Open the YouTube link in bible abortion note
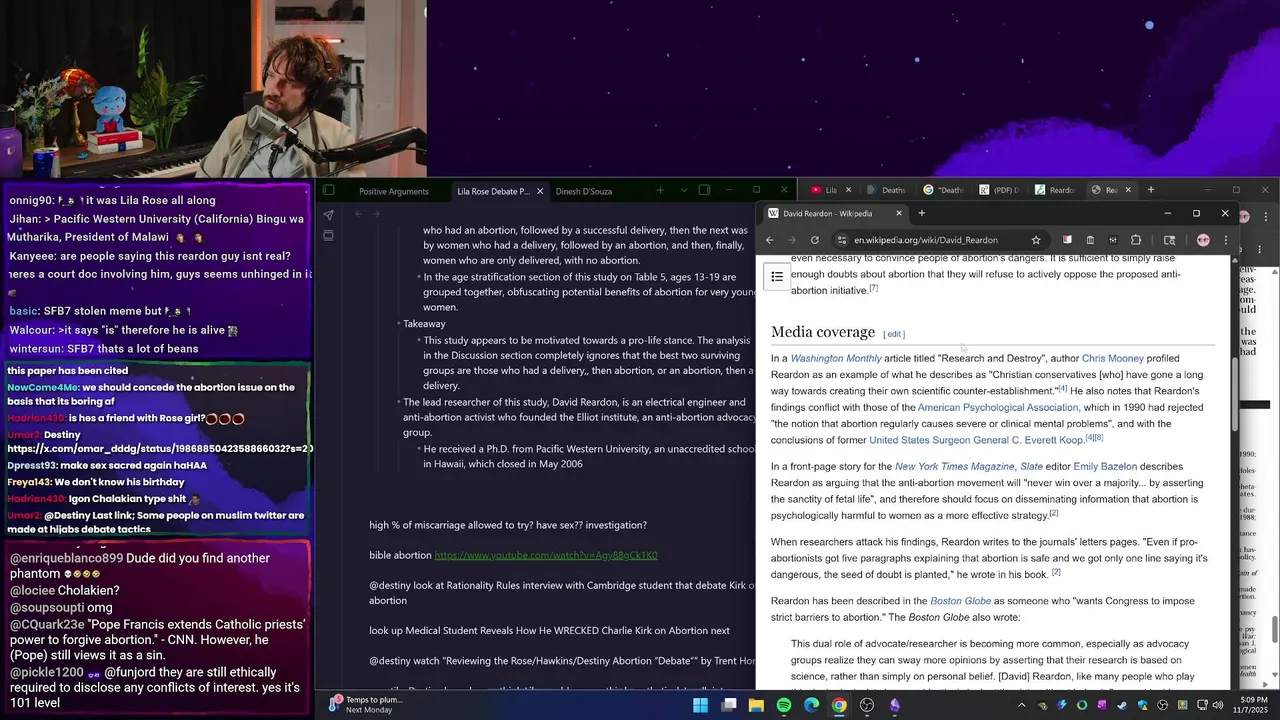 coord(545,555)
